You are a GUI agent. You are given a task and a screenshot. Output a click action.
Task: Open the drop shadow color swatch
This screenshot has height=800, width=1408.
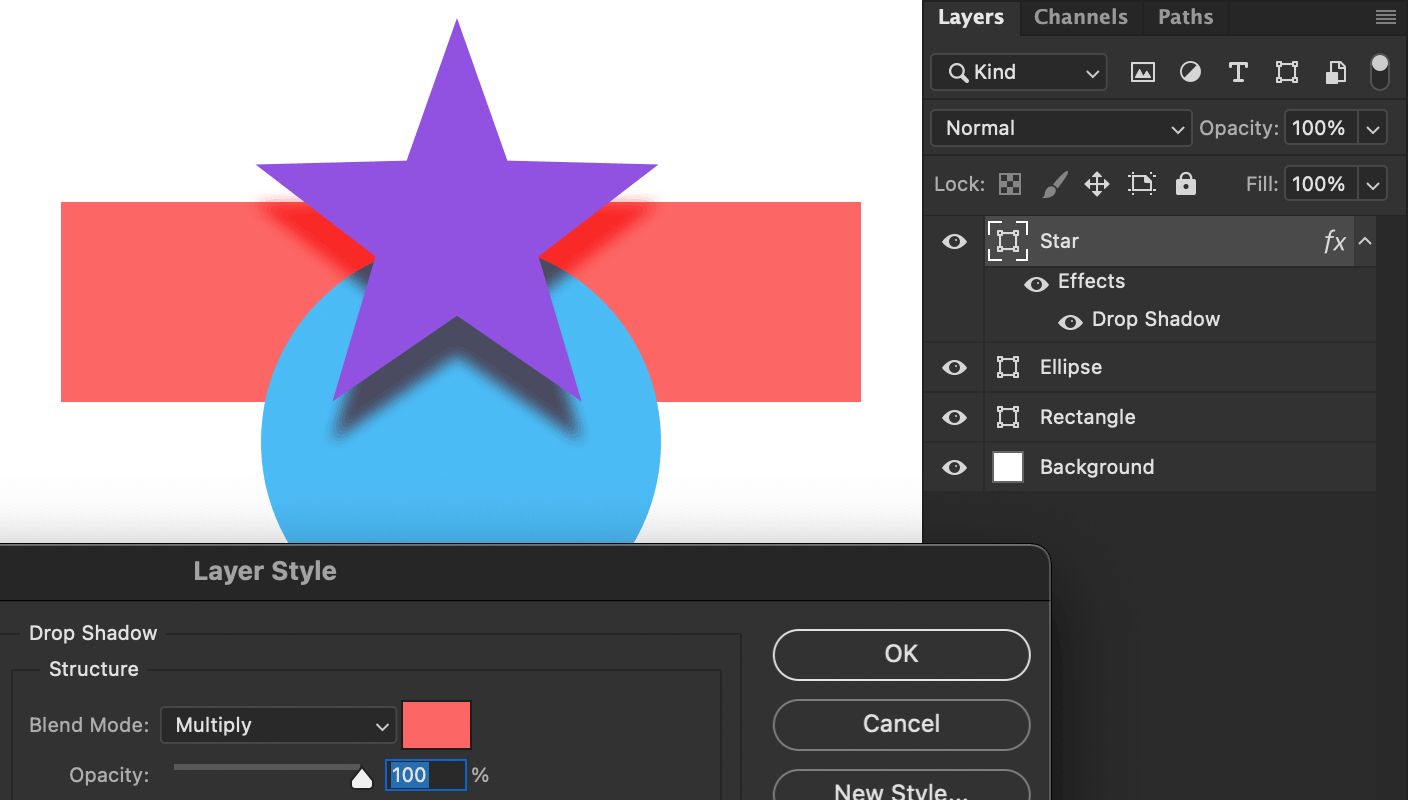click(x=436, y=725)
